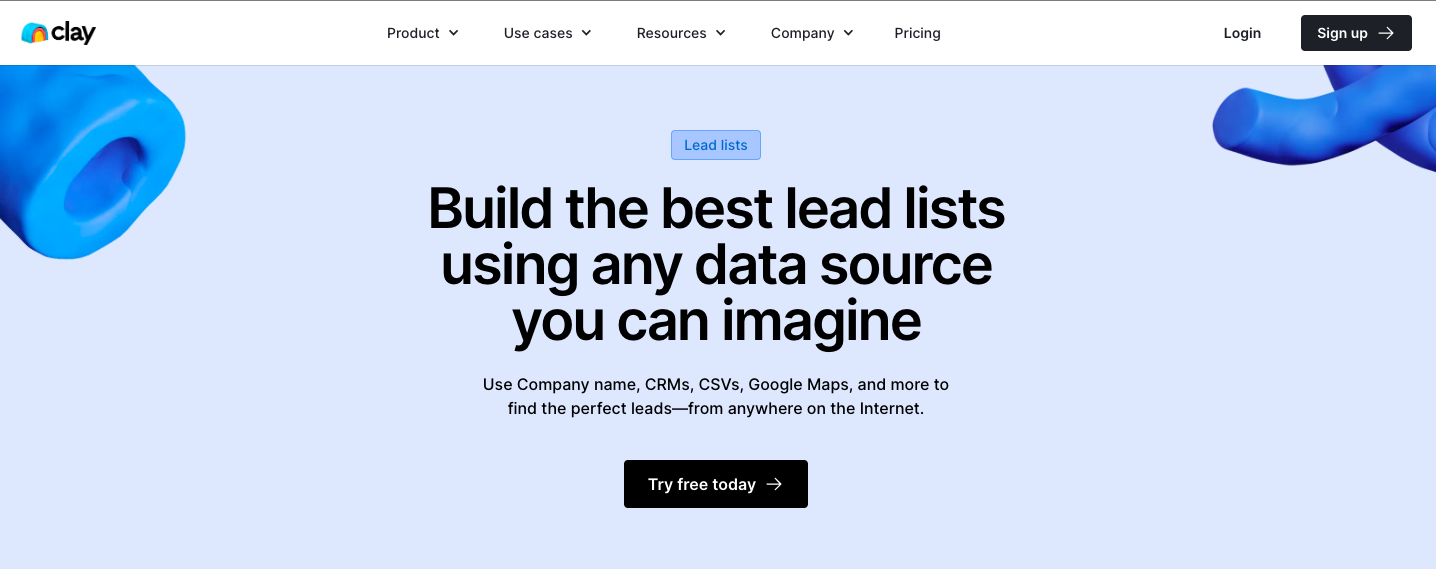
Task: Expand the Product chevron arrow
Action: point(454,33)
